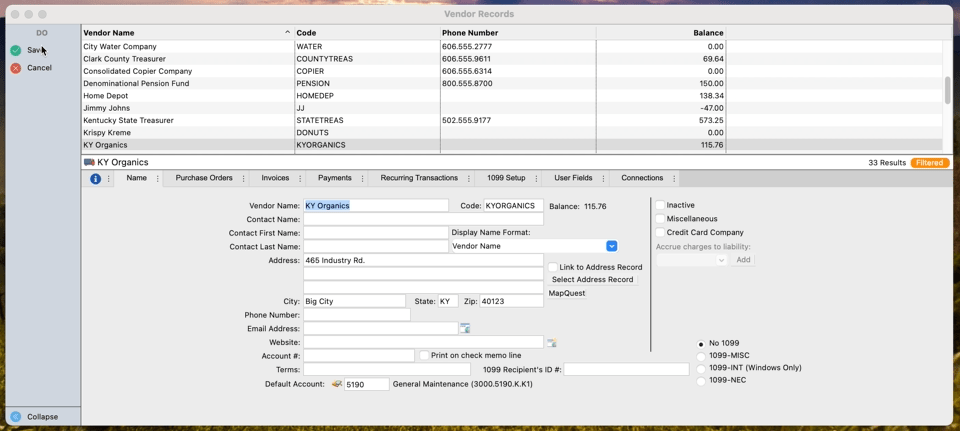
Task: Enable the Inactive checkbox
Action: [660, 206]
